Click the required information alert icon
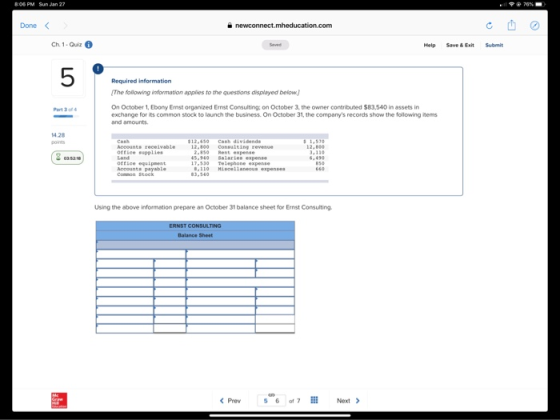Image resolution: width=560 pixels, height=420 pixels. pyautogui.click(x=98, y=69)
